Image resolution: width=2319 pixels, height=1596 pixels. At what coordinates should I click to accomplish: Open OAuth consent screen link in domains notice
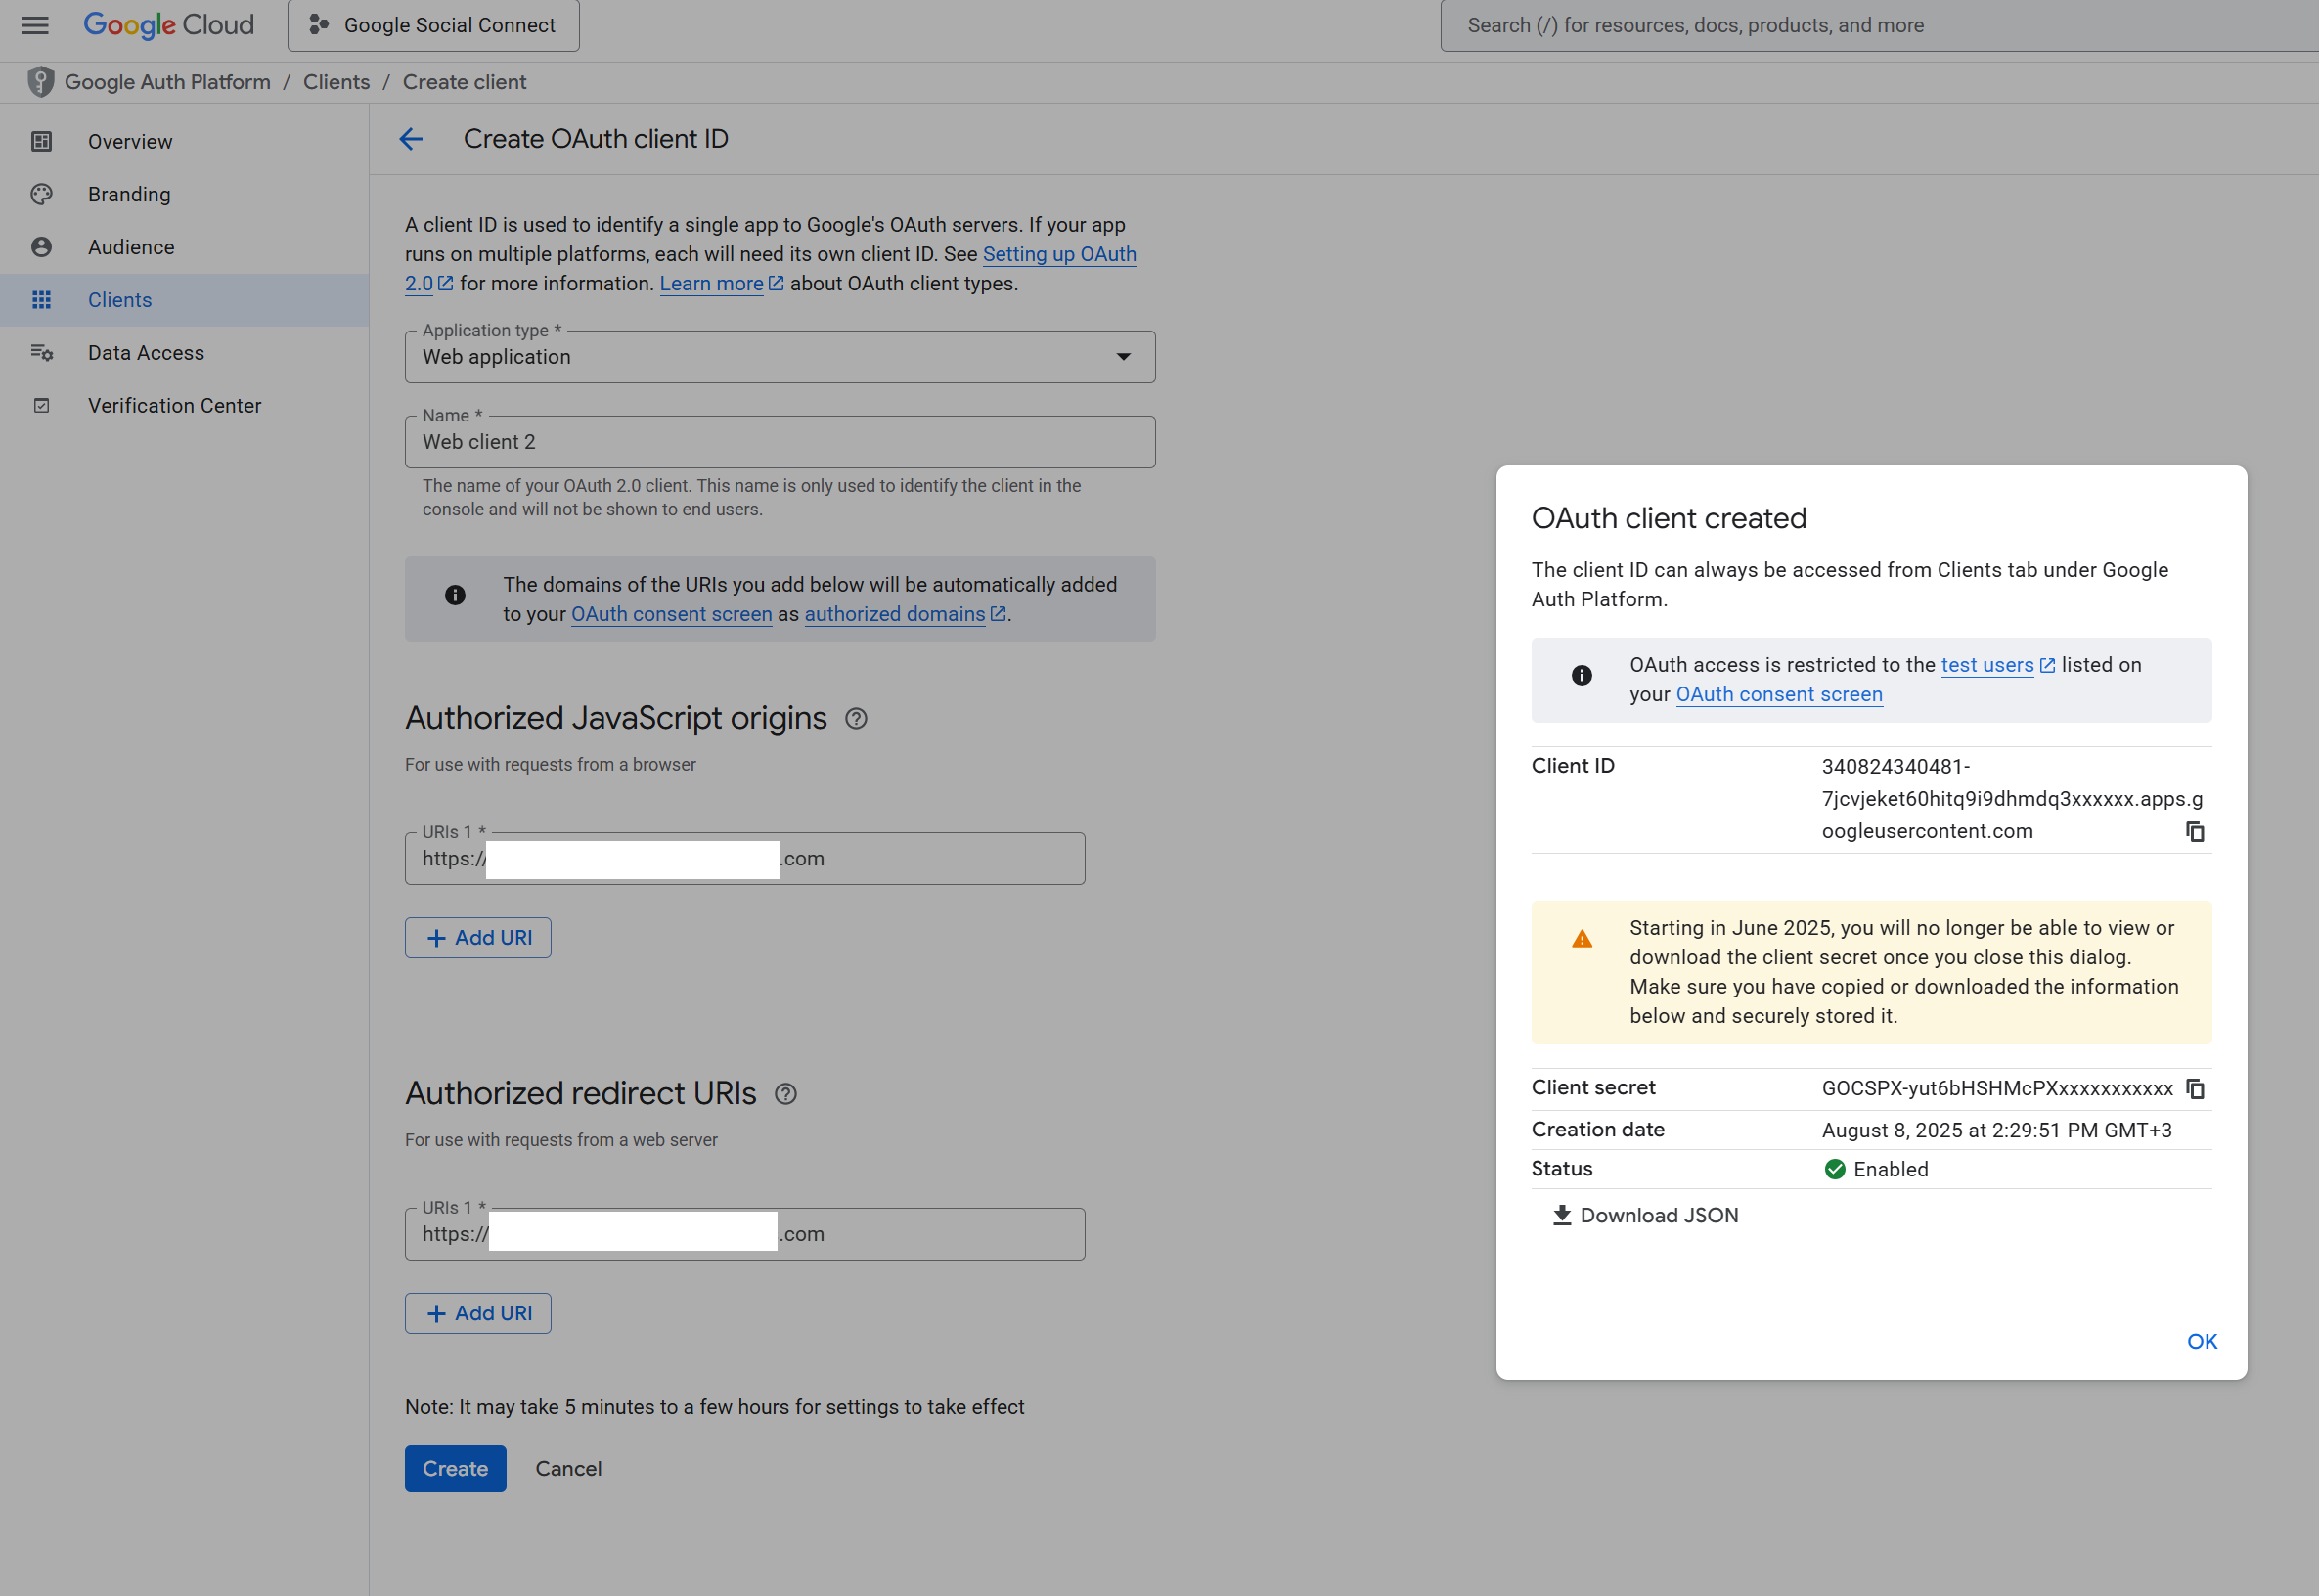(x=671, y=614)
